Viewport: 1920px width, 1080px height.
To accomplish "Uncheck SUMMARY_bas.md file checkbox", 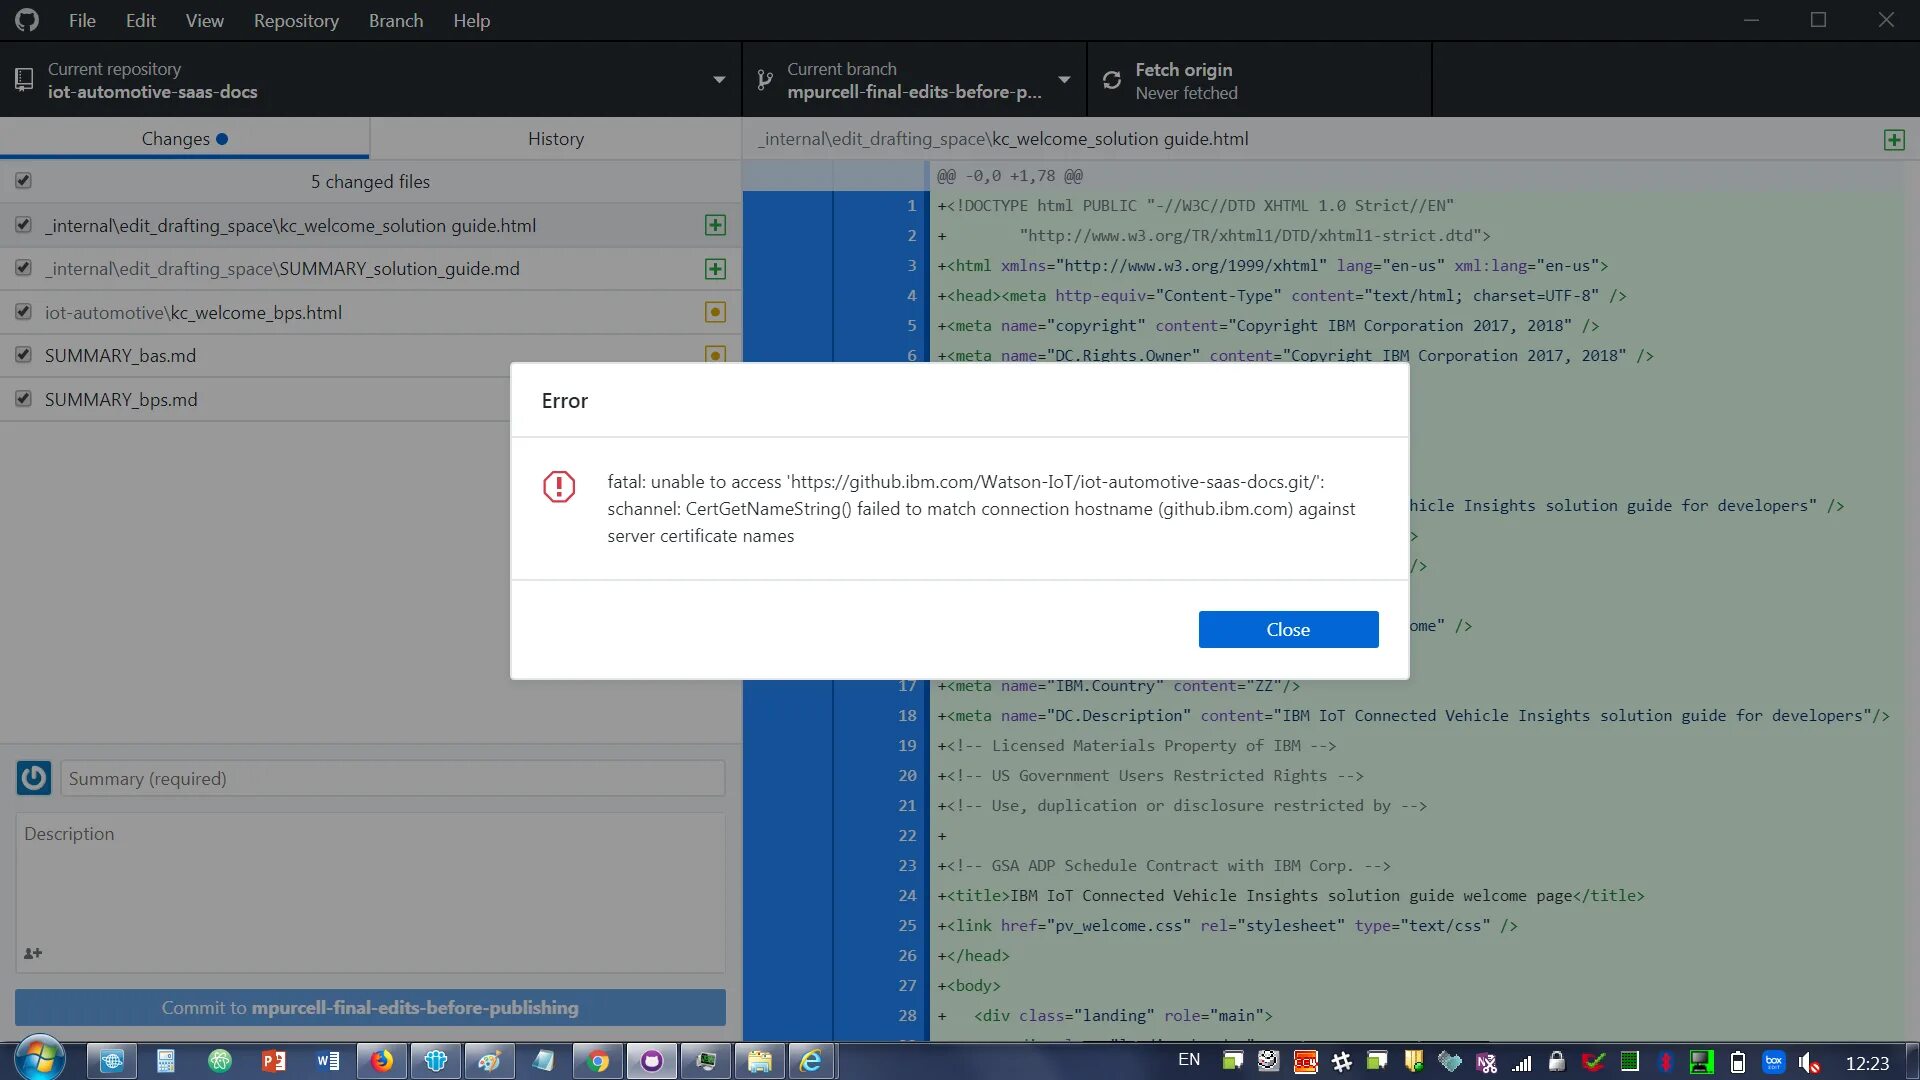I will [23, 355].
